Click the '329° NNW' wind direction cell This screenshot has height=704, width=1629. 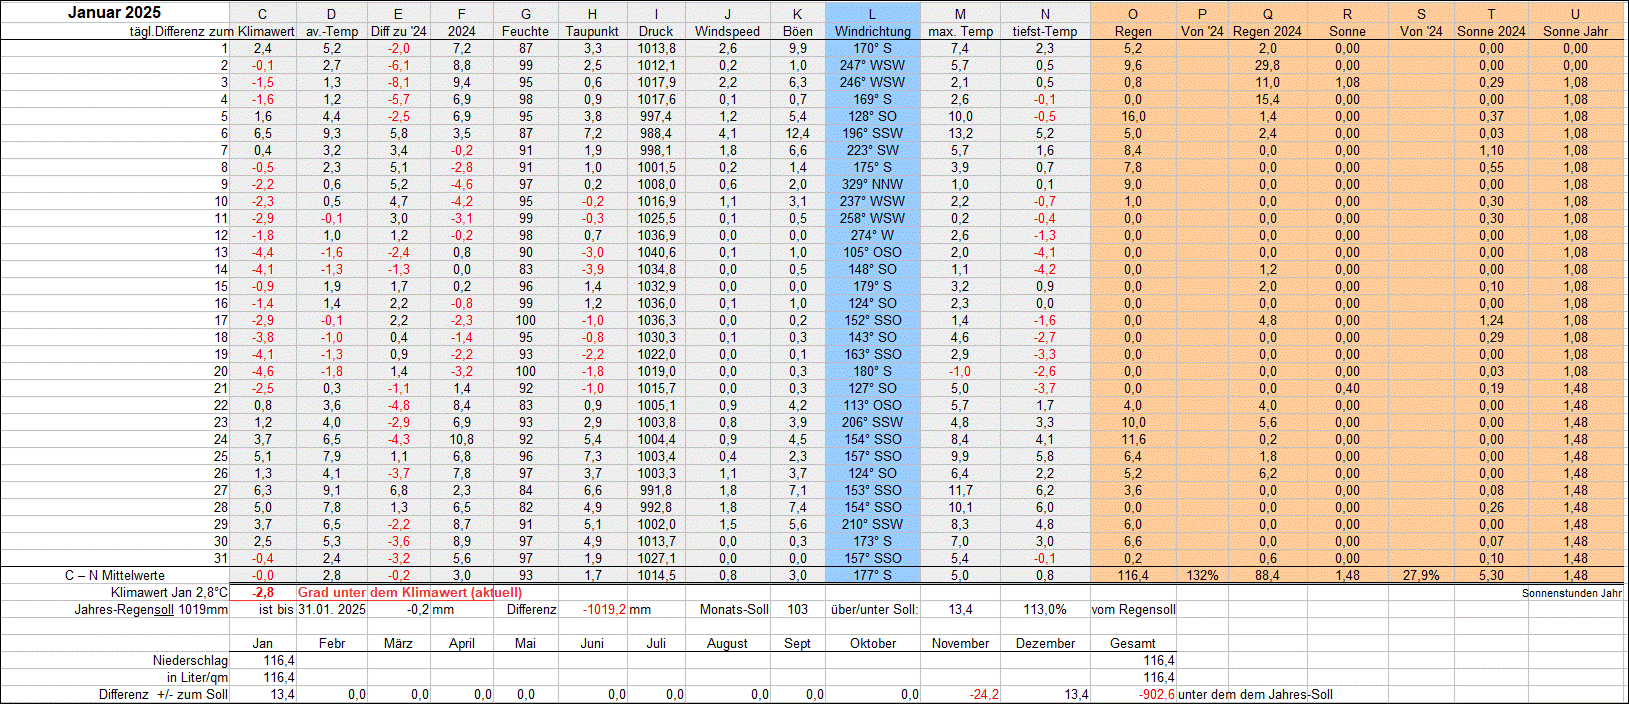pos(872,184)
